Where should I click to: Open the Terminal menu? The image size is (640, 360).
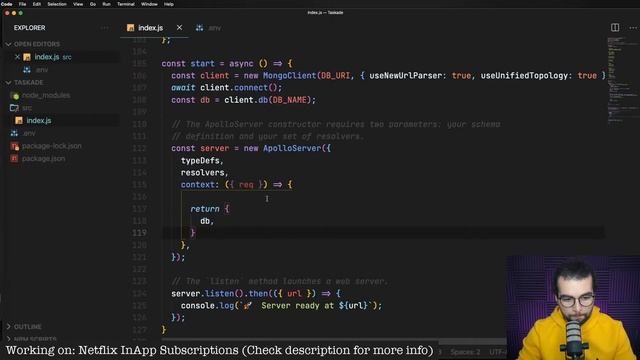tap(126, 4)
